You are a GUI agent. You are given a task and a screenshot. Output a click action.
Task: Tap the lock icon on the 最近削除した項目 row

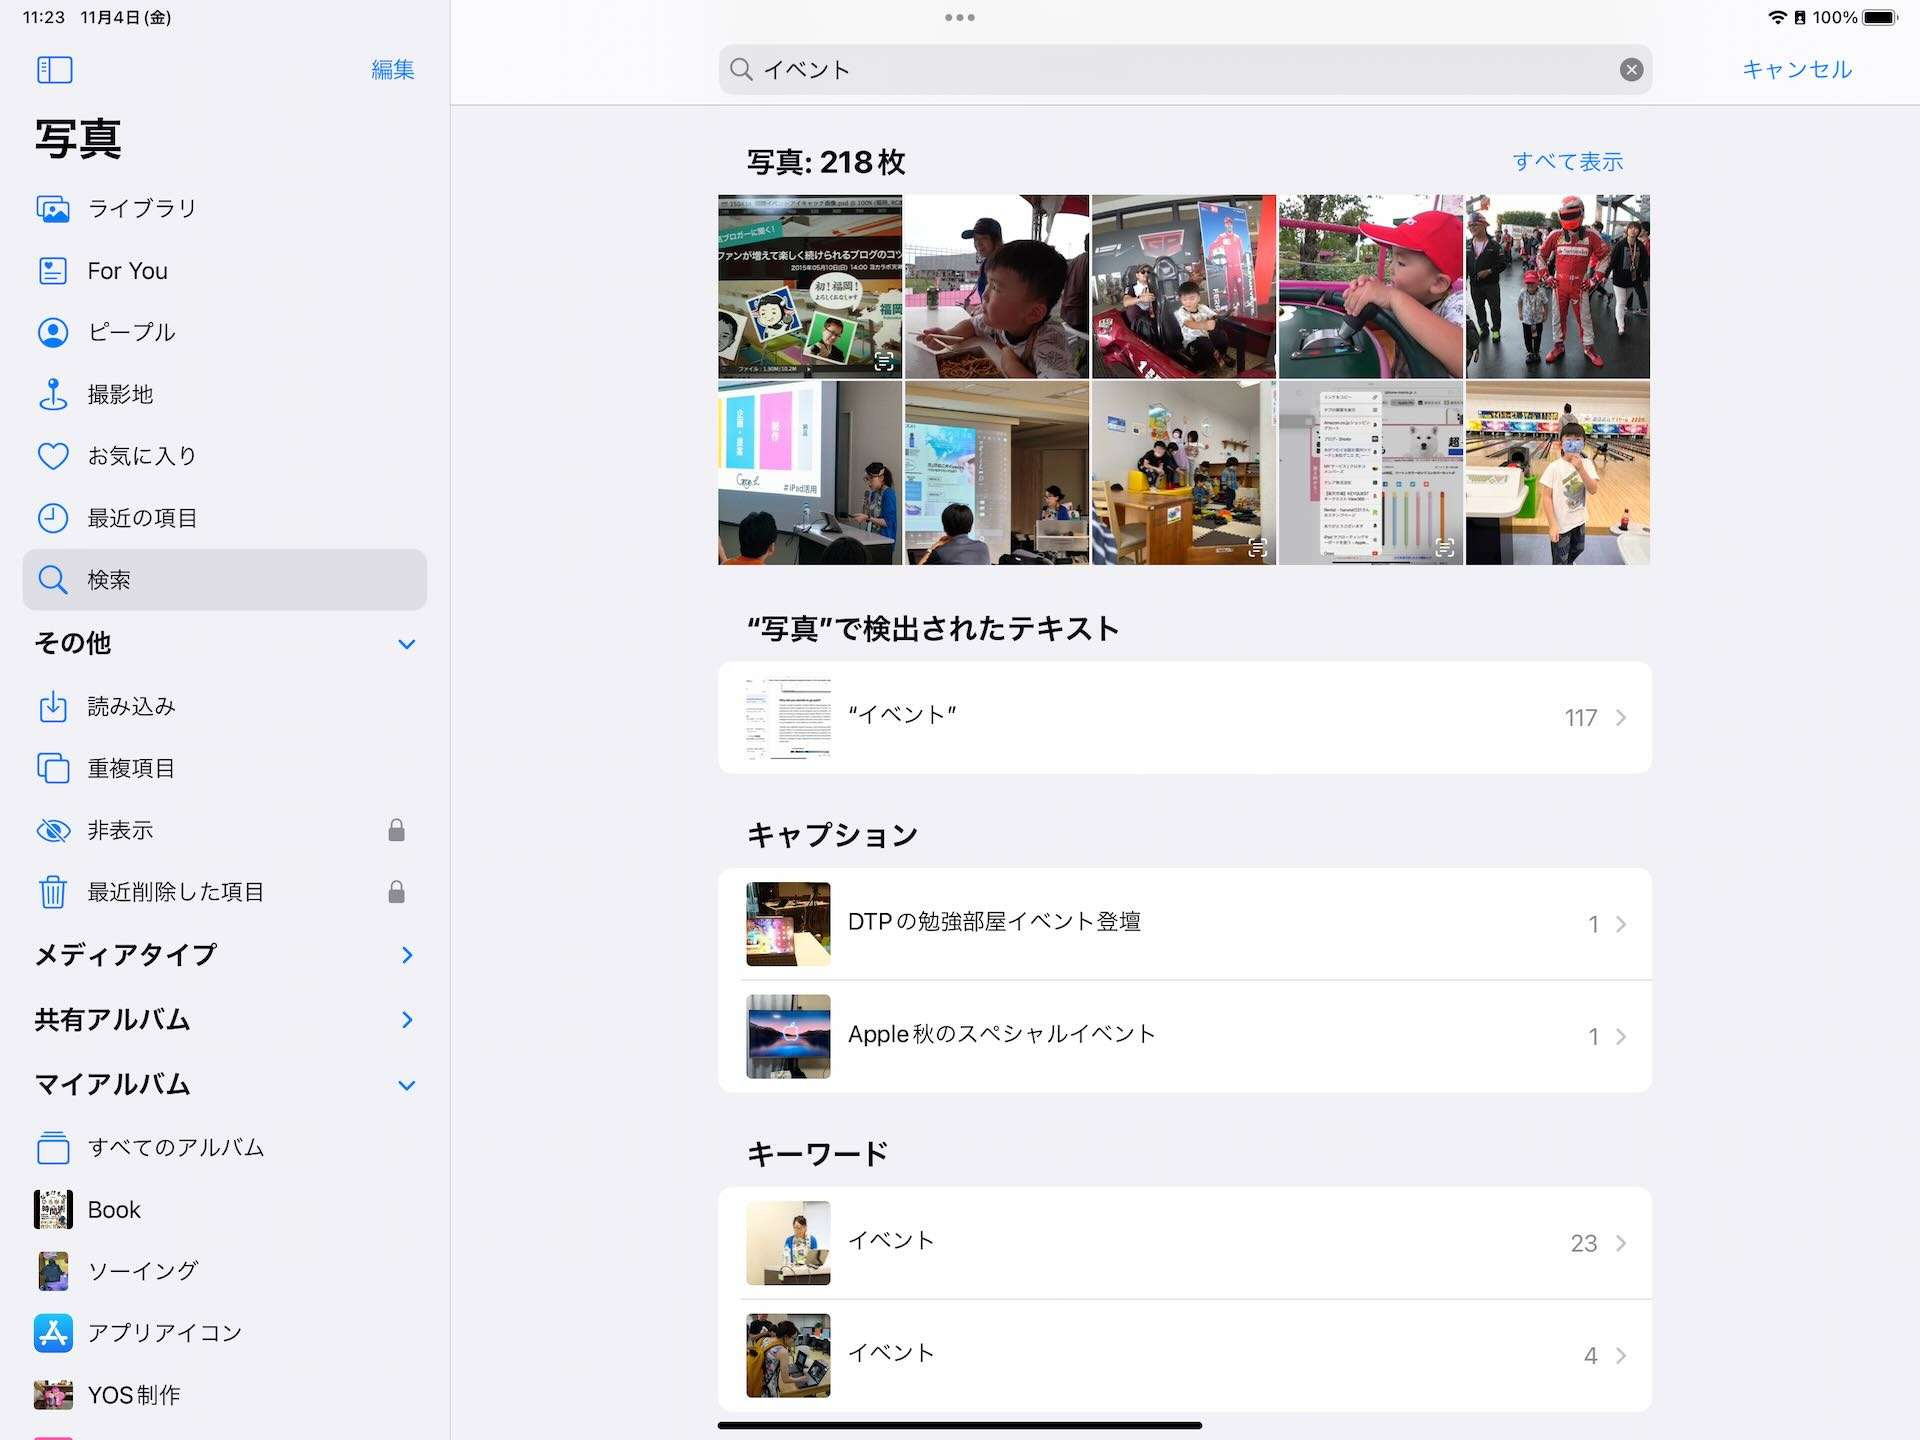point(397,892)
